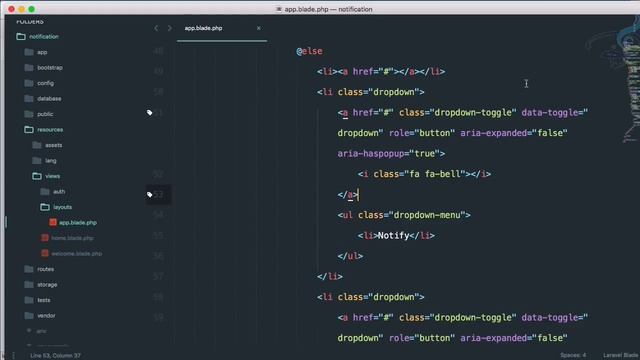This screenshot has height=360, width=640.
Task: Expand the public folder icon
Action: (x=29, y=114)
